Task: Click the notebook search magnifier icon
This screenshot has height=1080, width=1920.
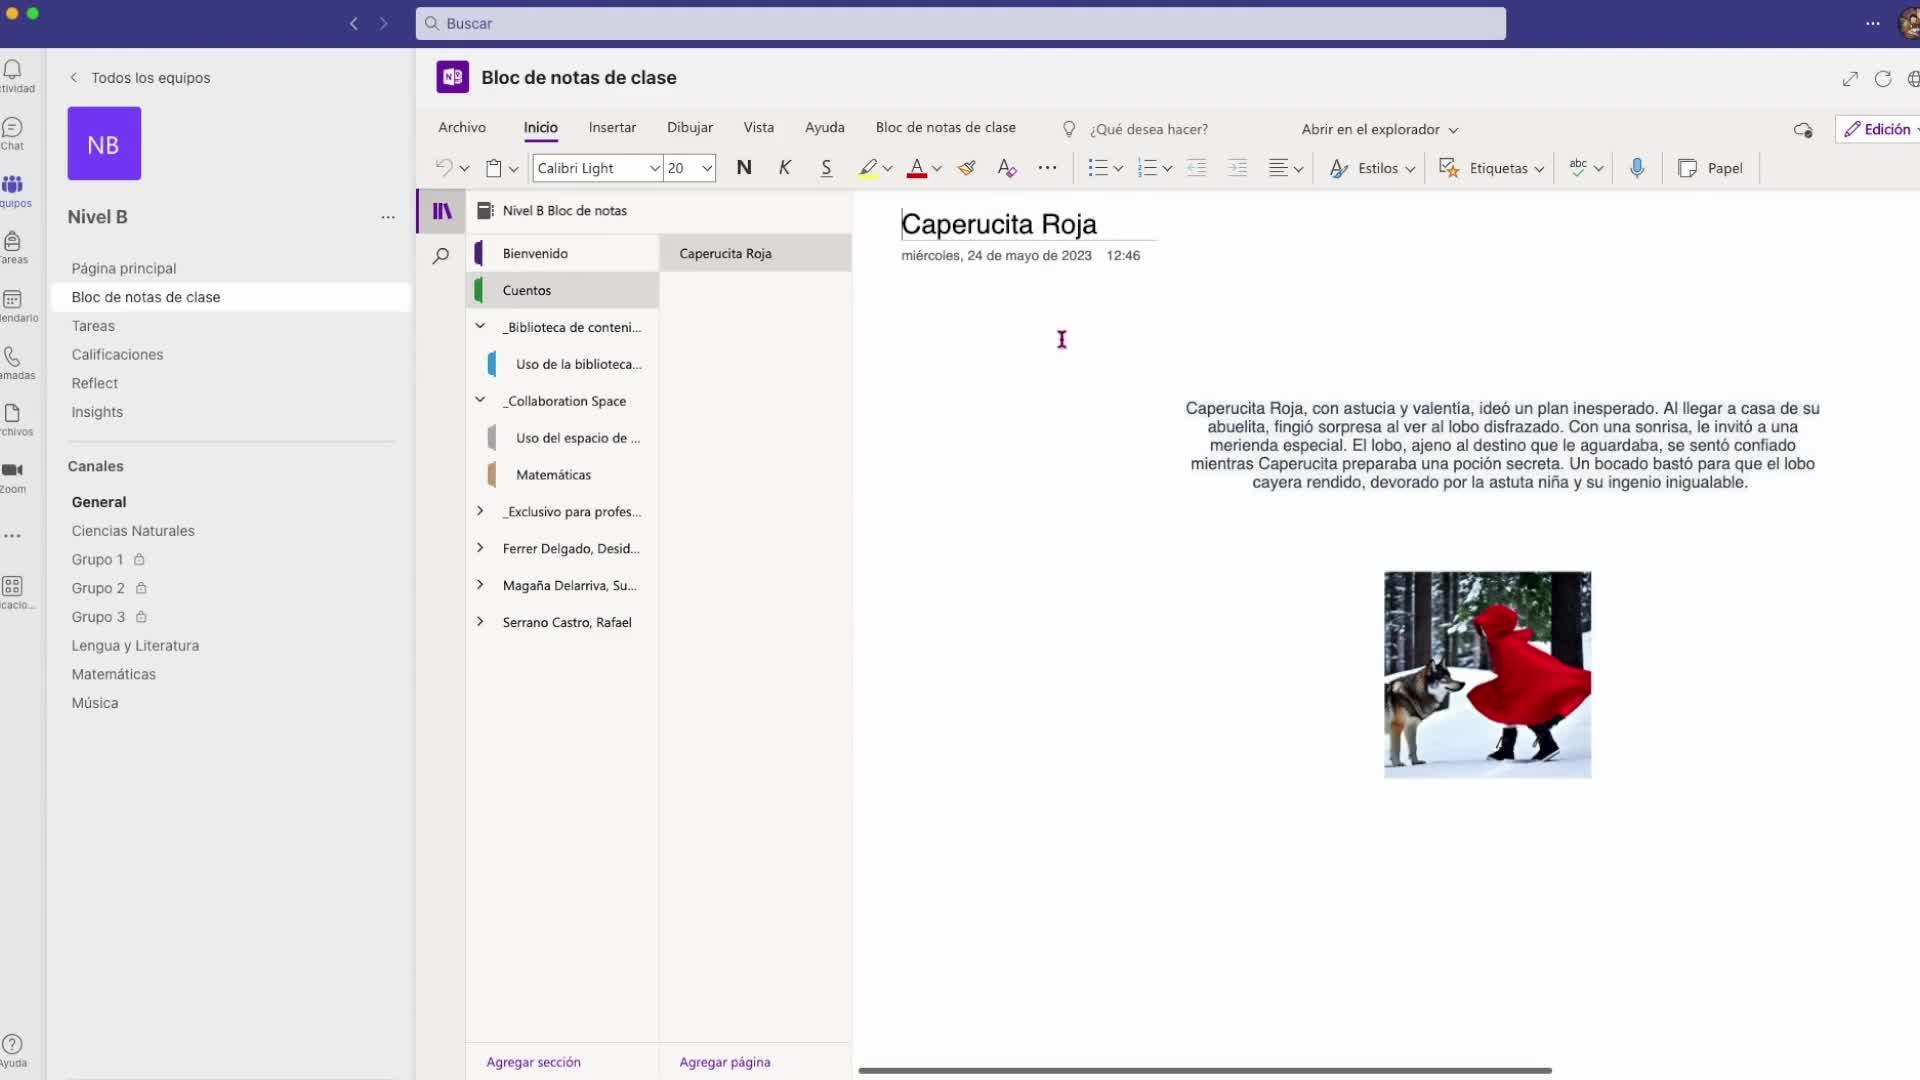Action: (441, 256)
